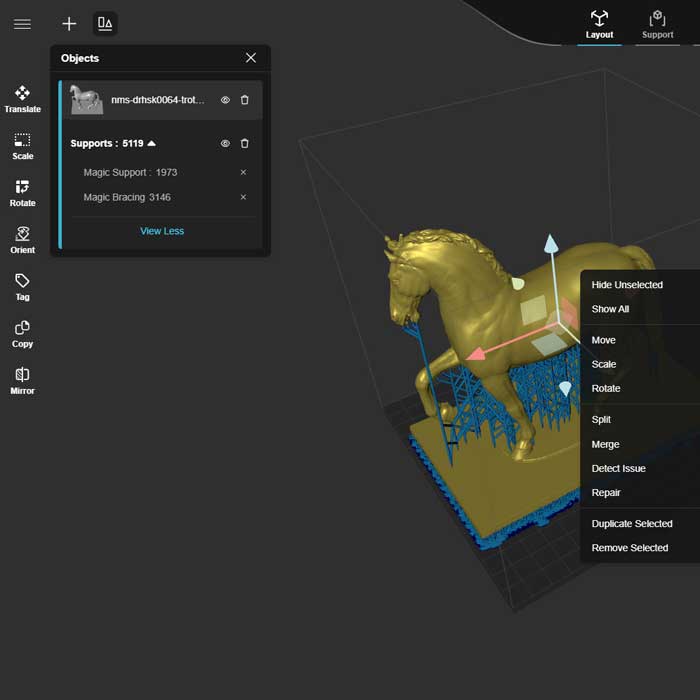This screenshot has width=700, height=700.
Task: Choose Scale in the context menu
Action: 604,364
